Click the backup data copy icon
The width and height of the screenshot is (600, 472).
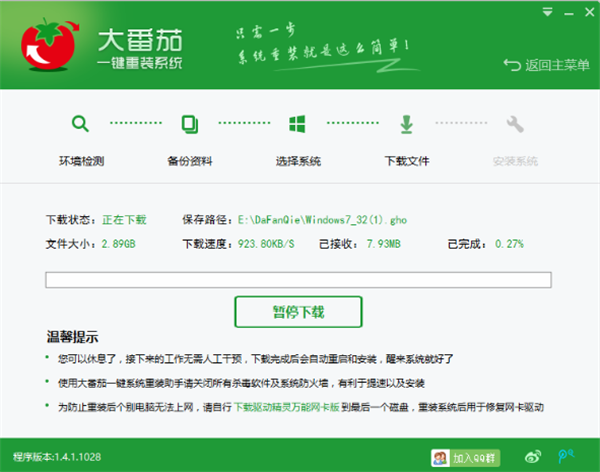pos(189,124)
